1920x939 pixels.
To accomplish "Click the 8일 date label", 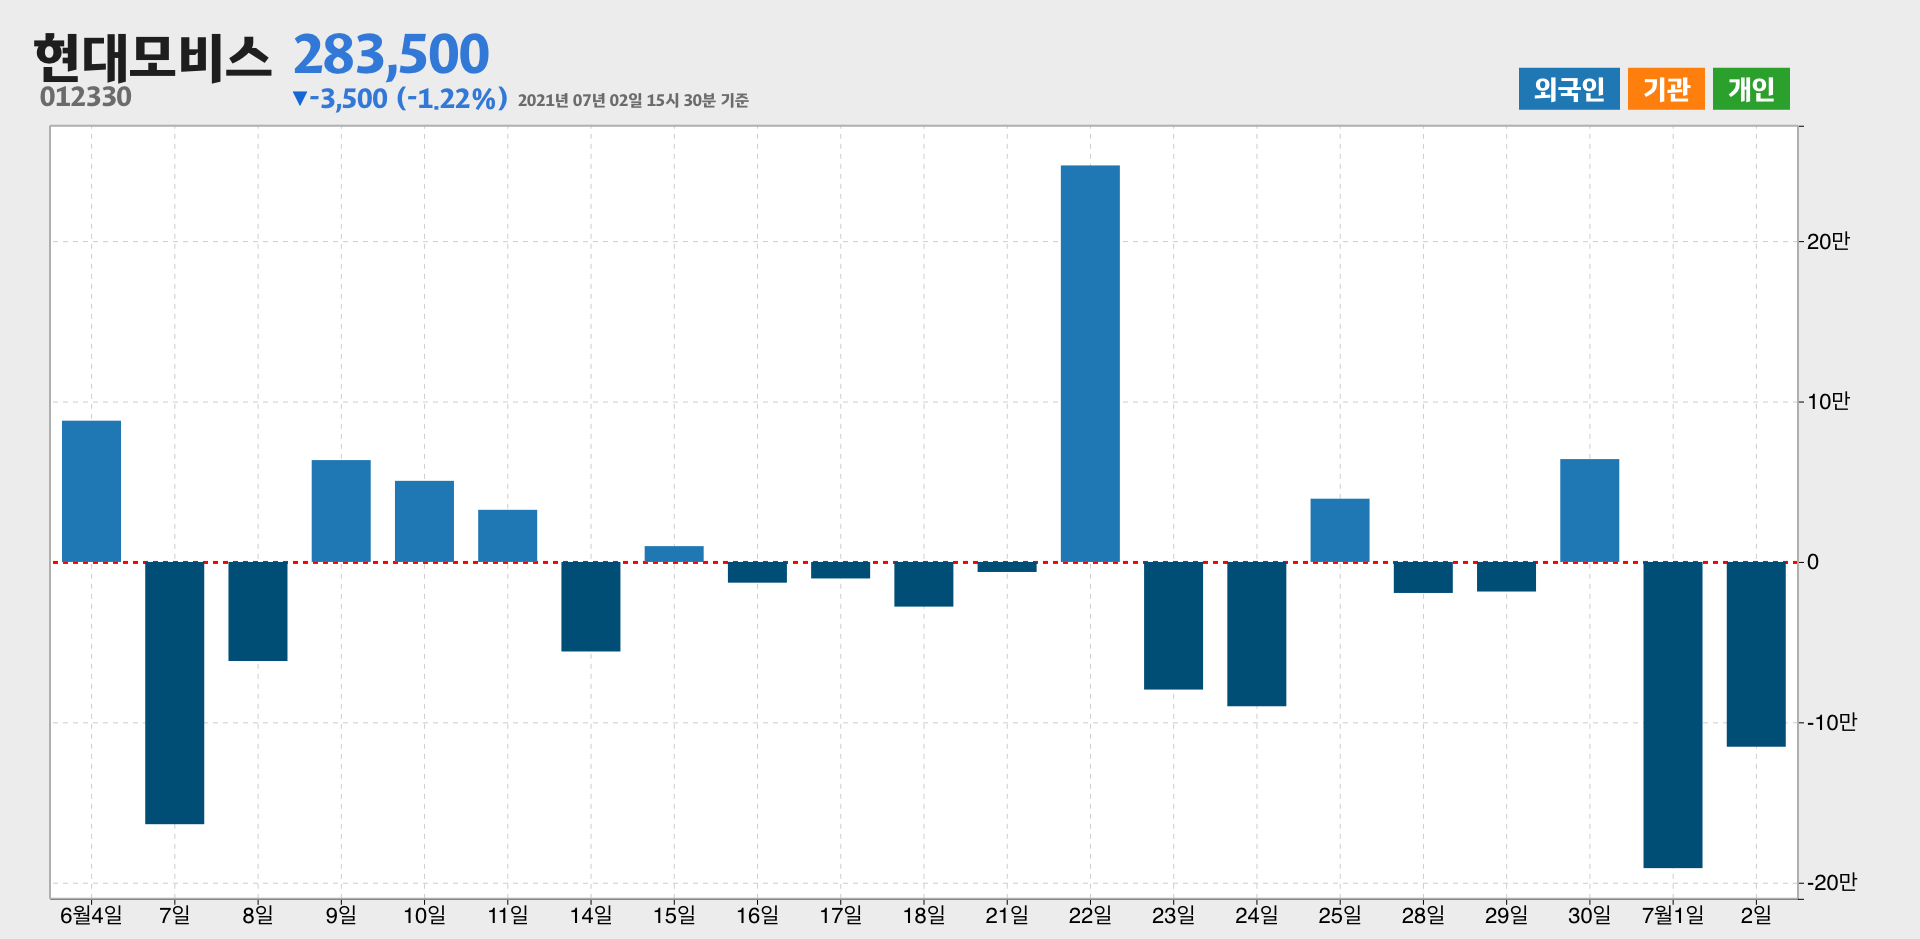I will click(258, 915).
